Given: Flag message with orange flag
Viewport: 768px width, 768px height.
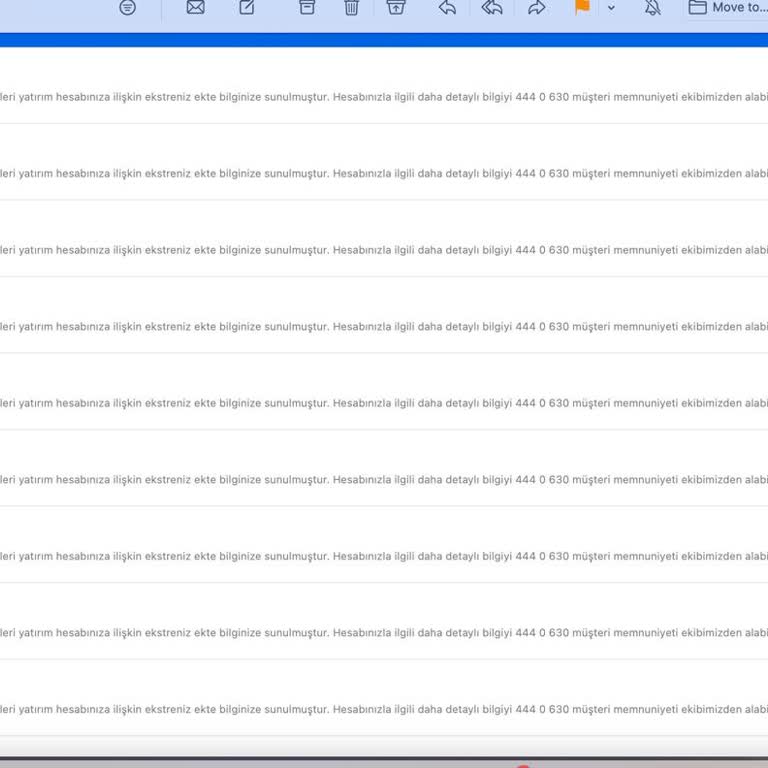Looking at the screenshot, I should coord(582,7).
